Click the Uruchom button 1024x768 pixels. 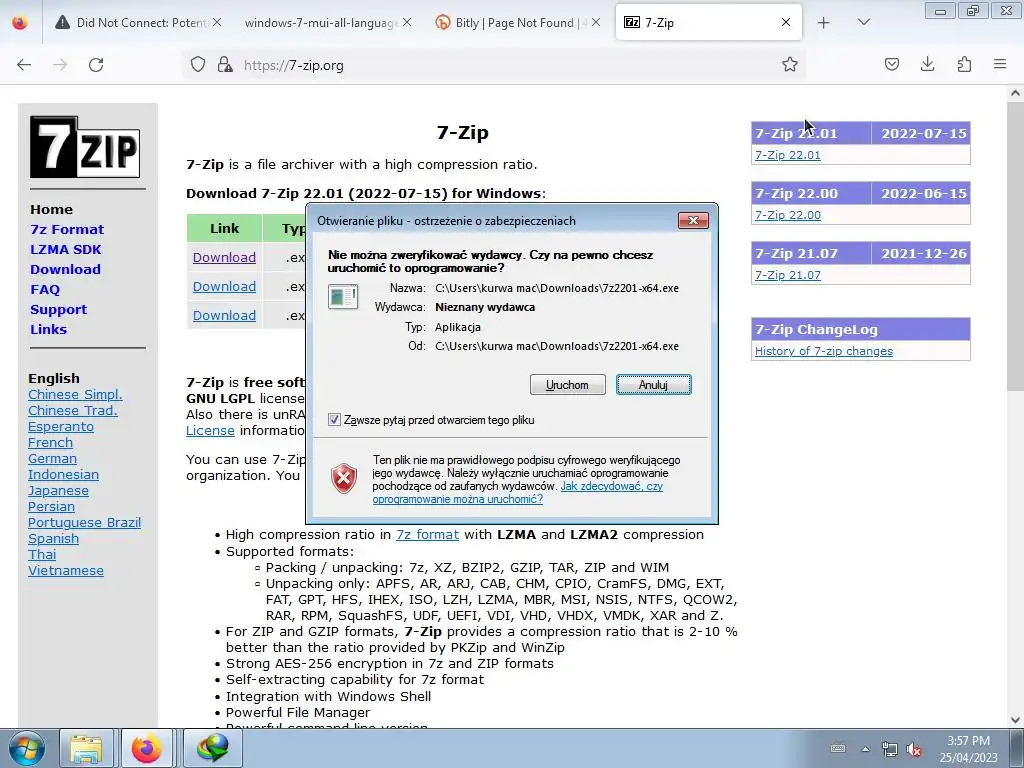pyautogui.click(x=568, y=385)
